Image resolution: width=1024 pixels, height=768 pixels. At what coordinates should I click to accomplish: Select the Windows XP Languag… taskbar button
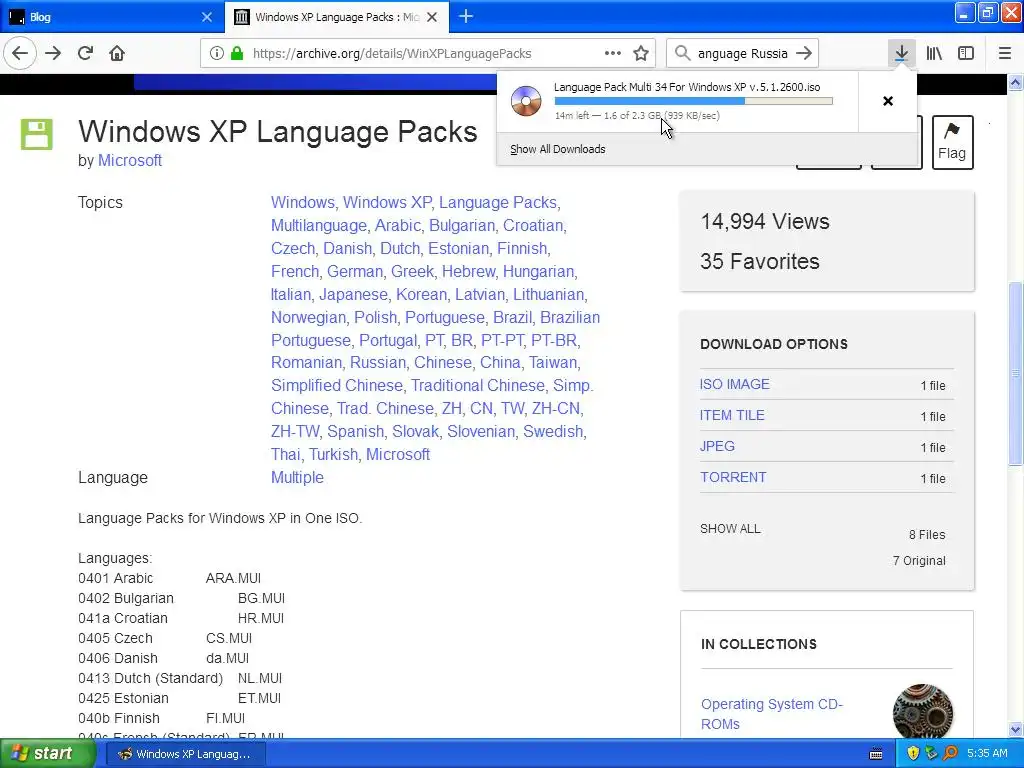click(184, 754)
